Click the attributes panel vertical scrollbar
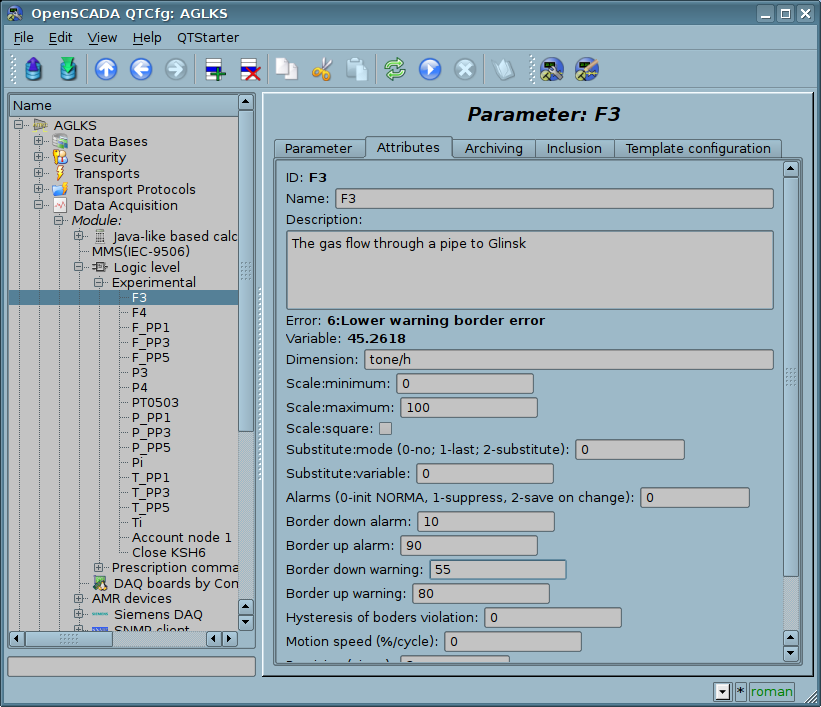This screenshot has height=707, width=821. 791,377
